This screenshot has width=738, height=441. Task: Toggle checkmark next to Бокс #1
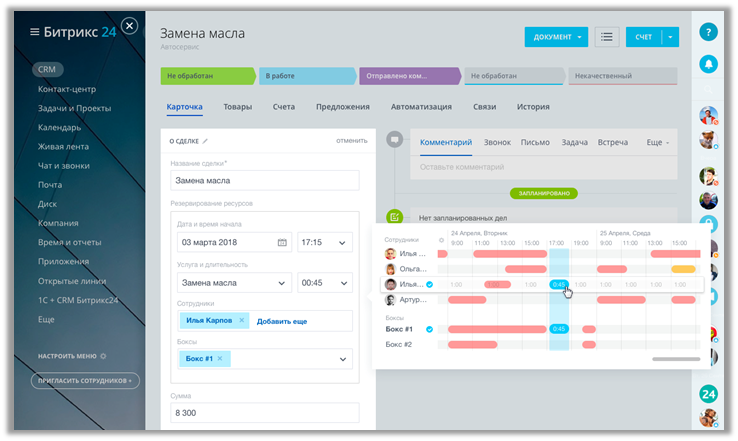pos(429,329)
